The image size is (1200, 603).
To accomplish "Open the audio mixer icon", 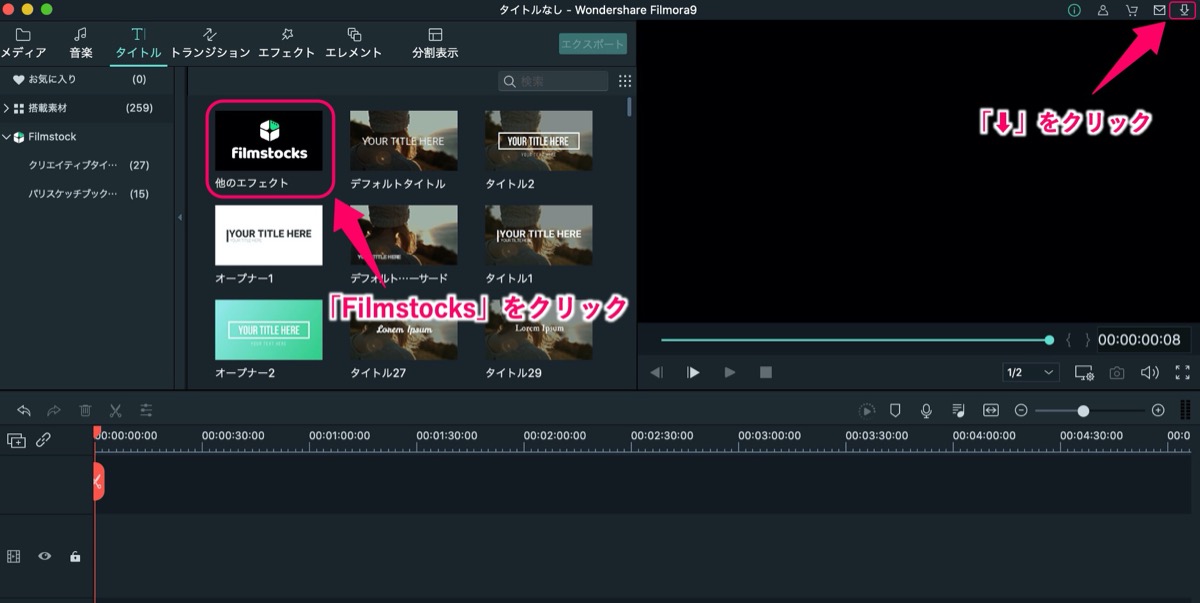I will pyautogui.click(x=958, y=410).
